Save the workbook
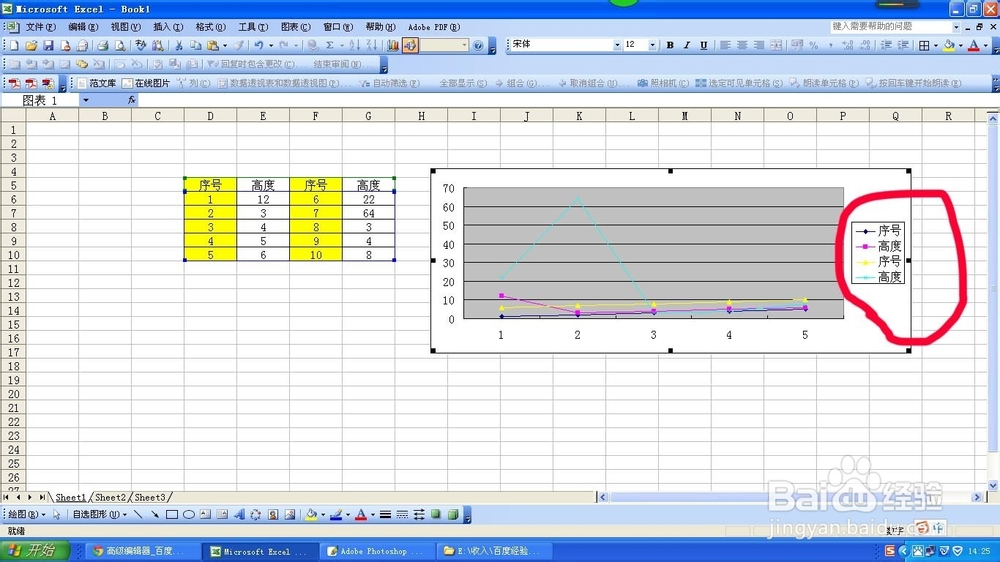 point(48,45)
